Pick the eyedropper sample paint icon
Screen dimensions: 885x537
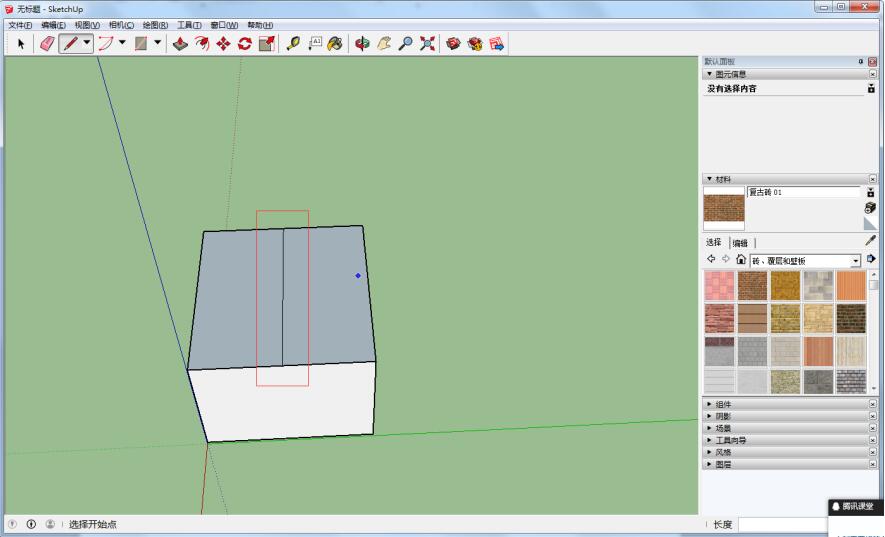point(870,241)
